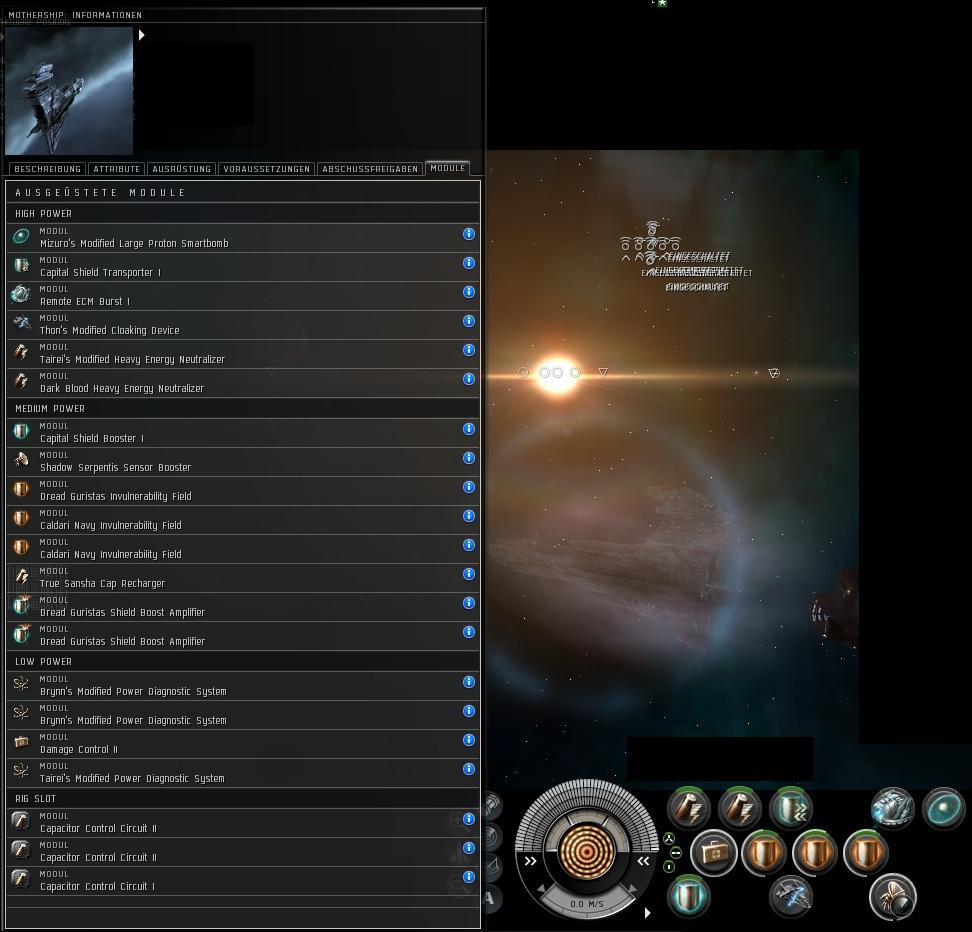
Task: Open the Abschussfreigaben tab
Action: pos(370,169)
